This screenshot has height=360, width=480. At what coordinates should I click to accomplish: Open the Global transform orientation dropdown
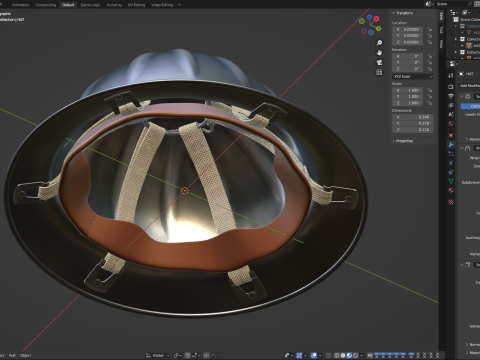pos(158,355)
